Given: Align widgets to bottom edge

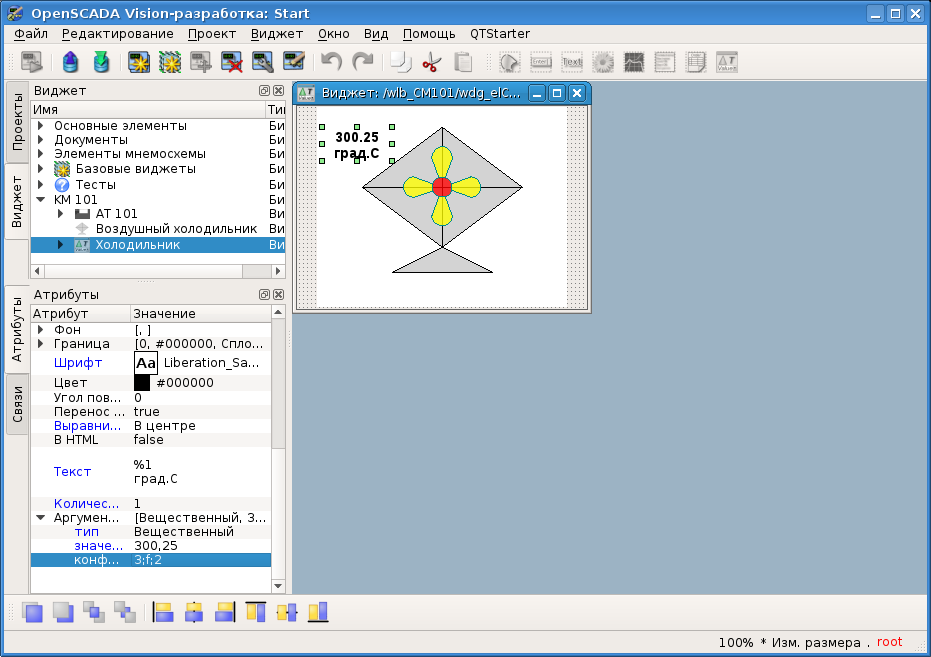Looking at the screenshot, I should point(318,611).
